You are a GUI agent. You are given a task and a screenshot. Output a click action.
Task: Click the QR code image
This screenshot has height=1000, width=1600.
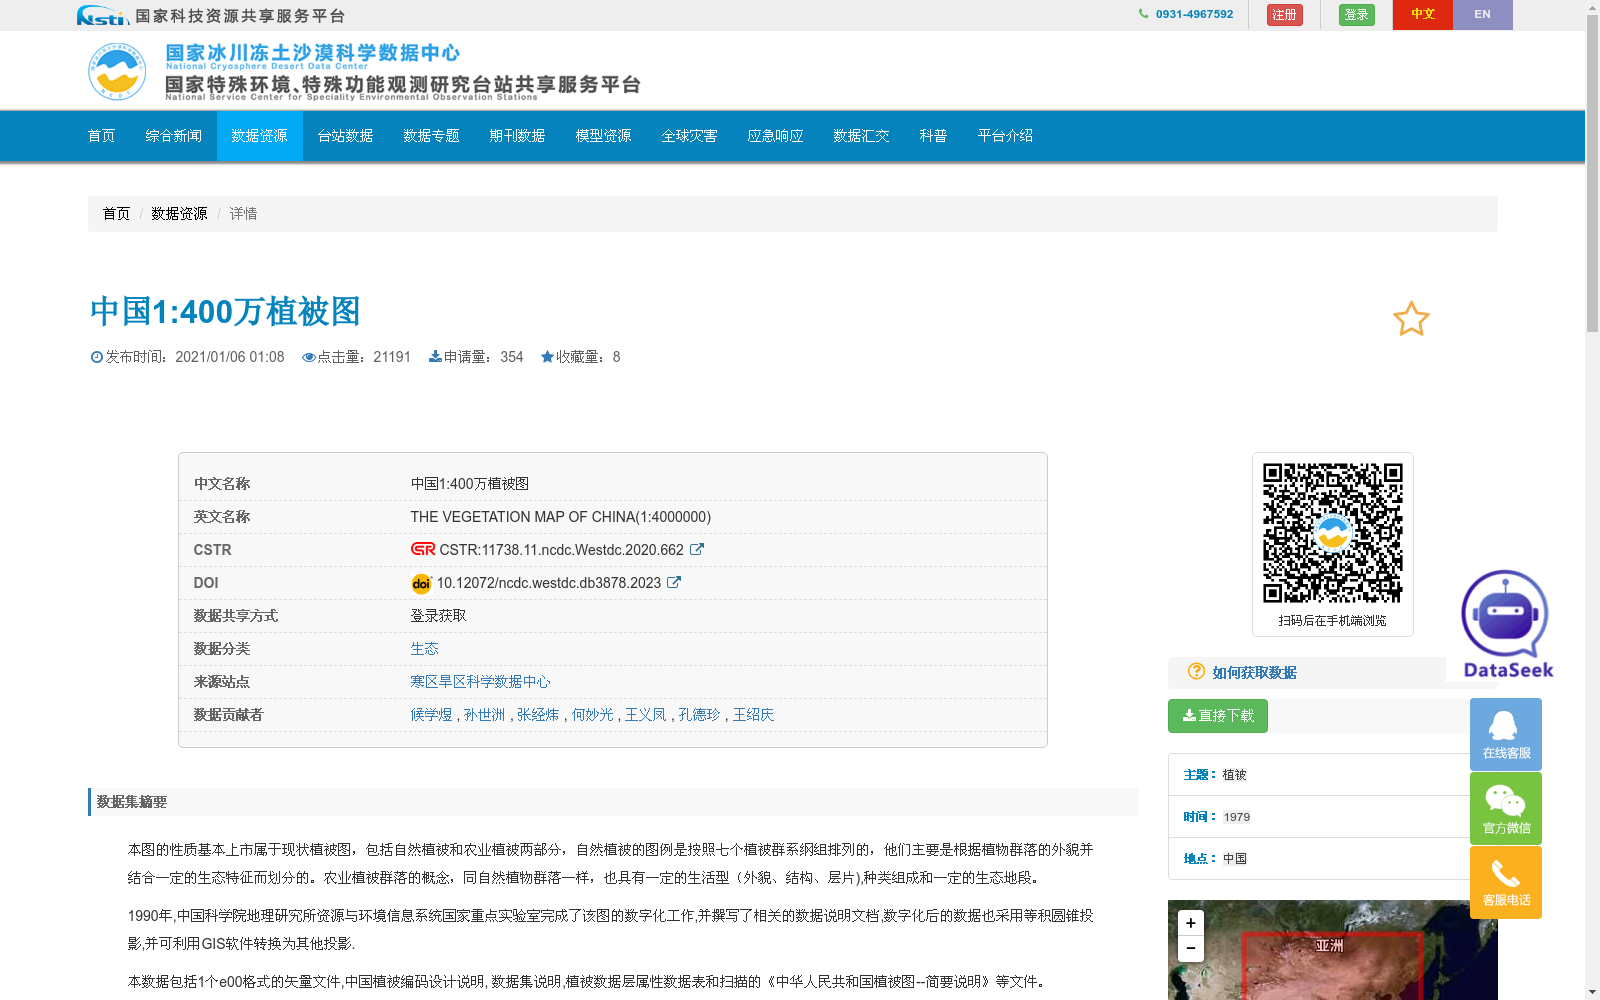1333,533
